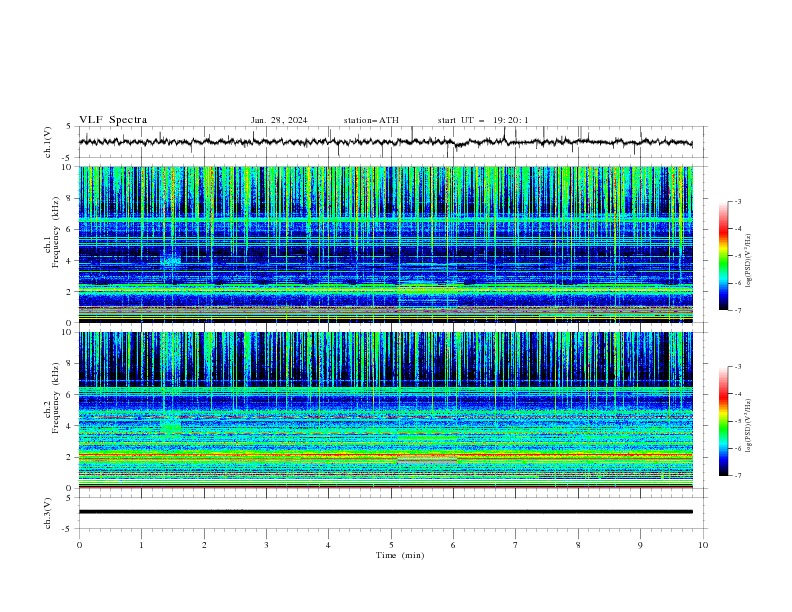Click the "-4" value on ch.2 color bar
This screenshot has width=792, height=612.
tap(738, 394)
